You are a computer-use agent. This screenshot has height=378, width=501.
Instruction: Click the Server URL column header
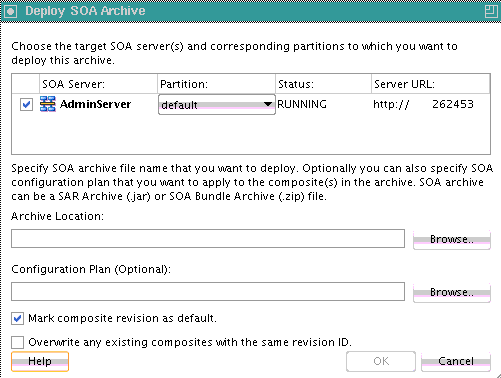431,84
